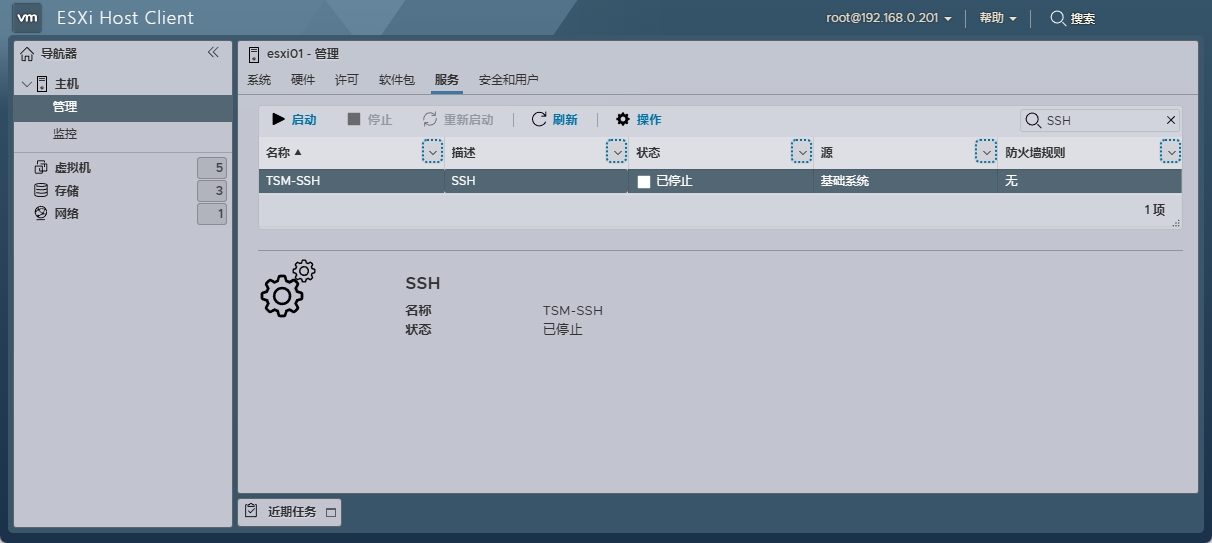Open 网络 networking in the navigator
This screenshot has height=543, width=1212.
[66, 214]
